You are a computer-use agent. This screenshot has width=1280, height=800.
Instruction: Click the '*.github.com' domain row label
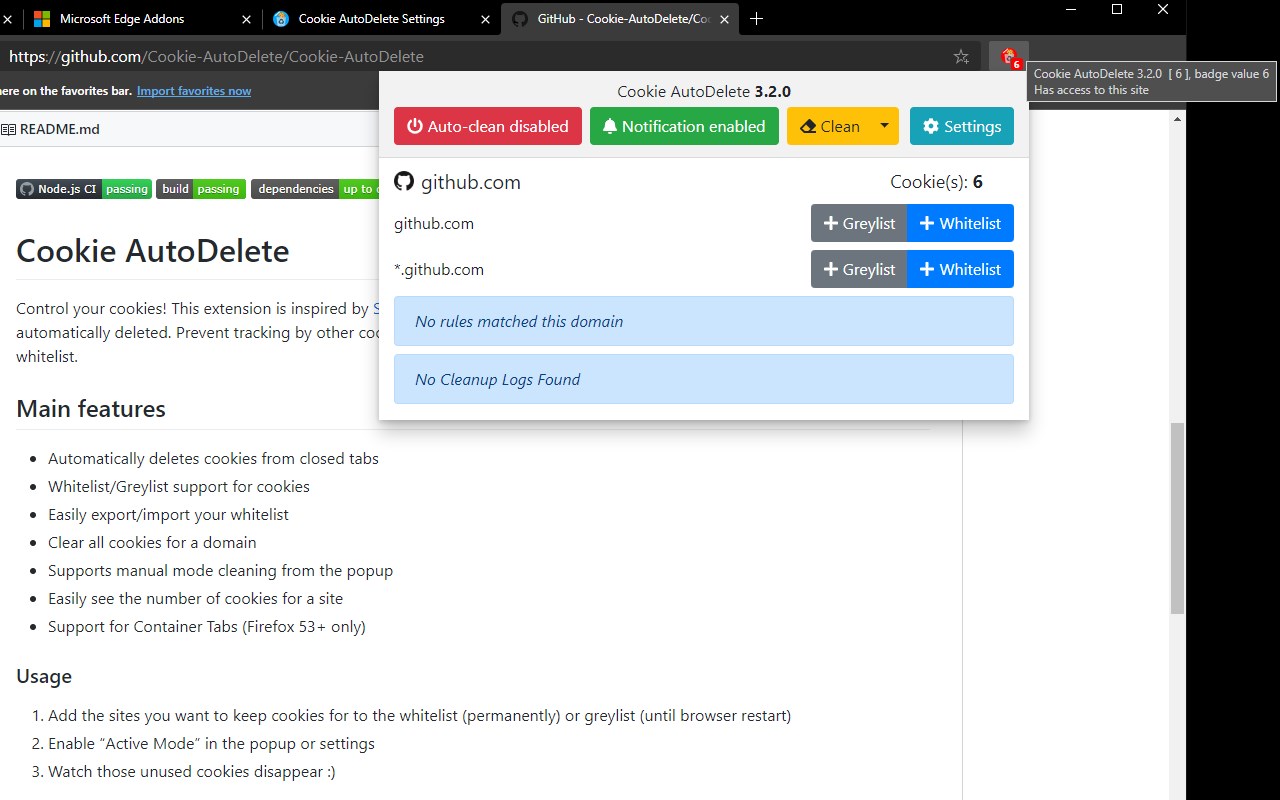coord(439,269)
